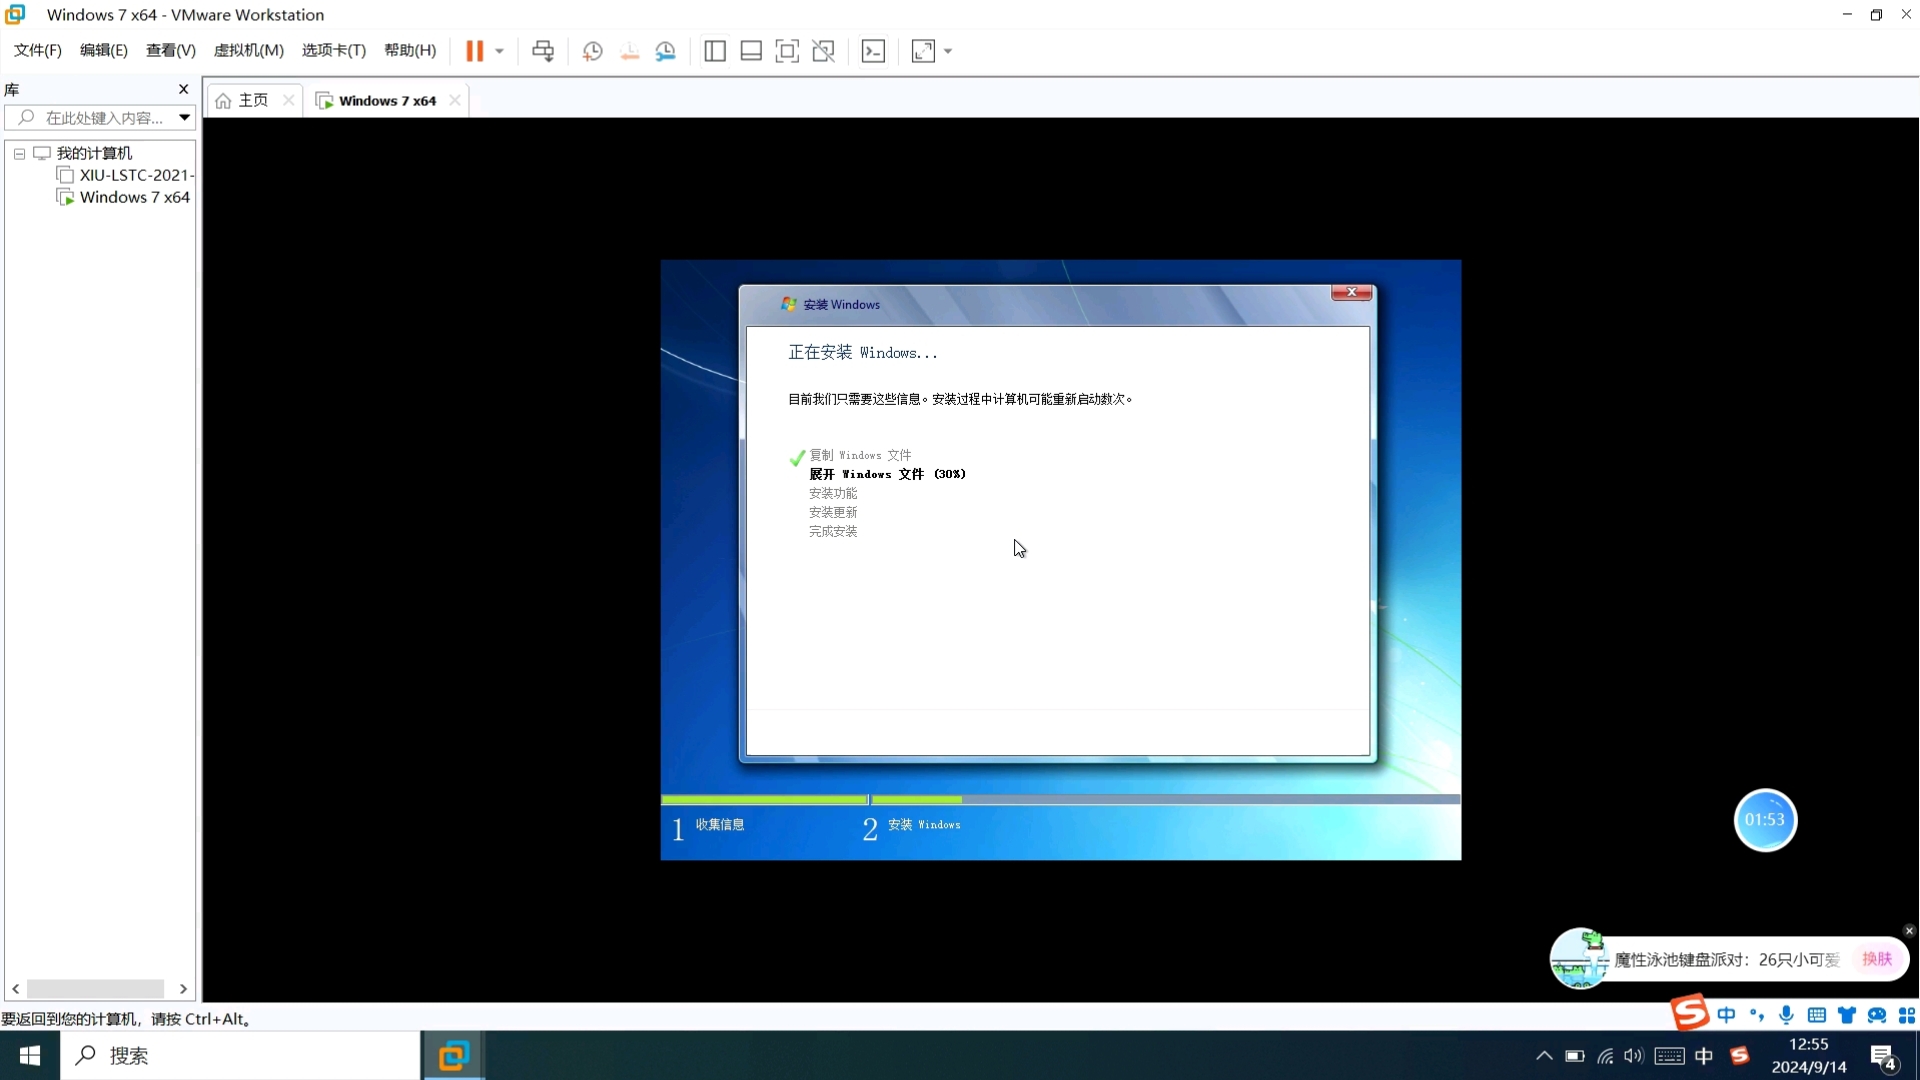The height and width of the screenshot is (1080, 1920).
Task: Pause the running virtual machine
Action: pyautogui.click(x=474, y=51)
